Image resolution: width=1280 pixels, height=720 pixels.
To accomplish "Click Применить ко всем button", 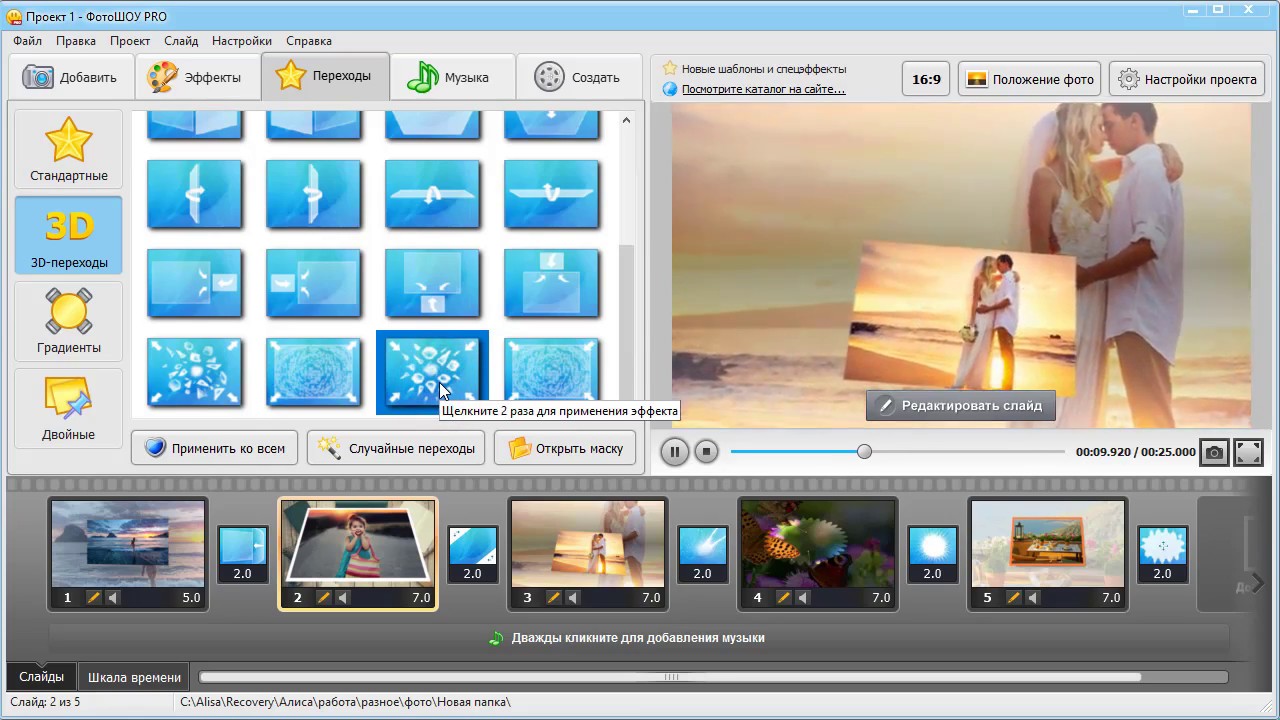I will (x=214, y=448).
